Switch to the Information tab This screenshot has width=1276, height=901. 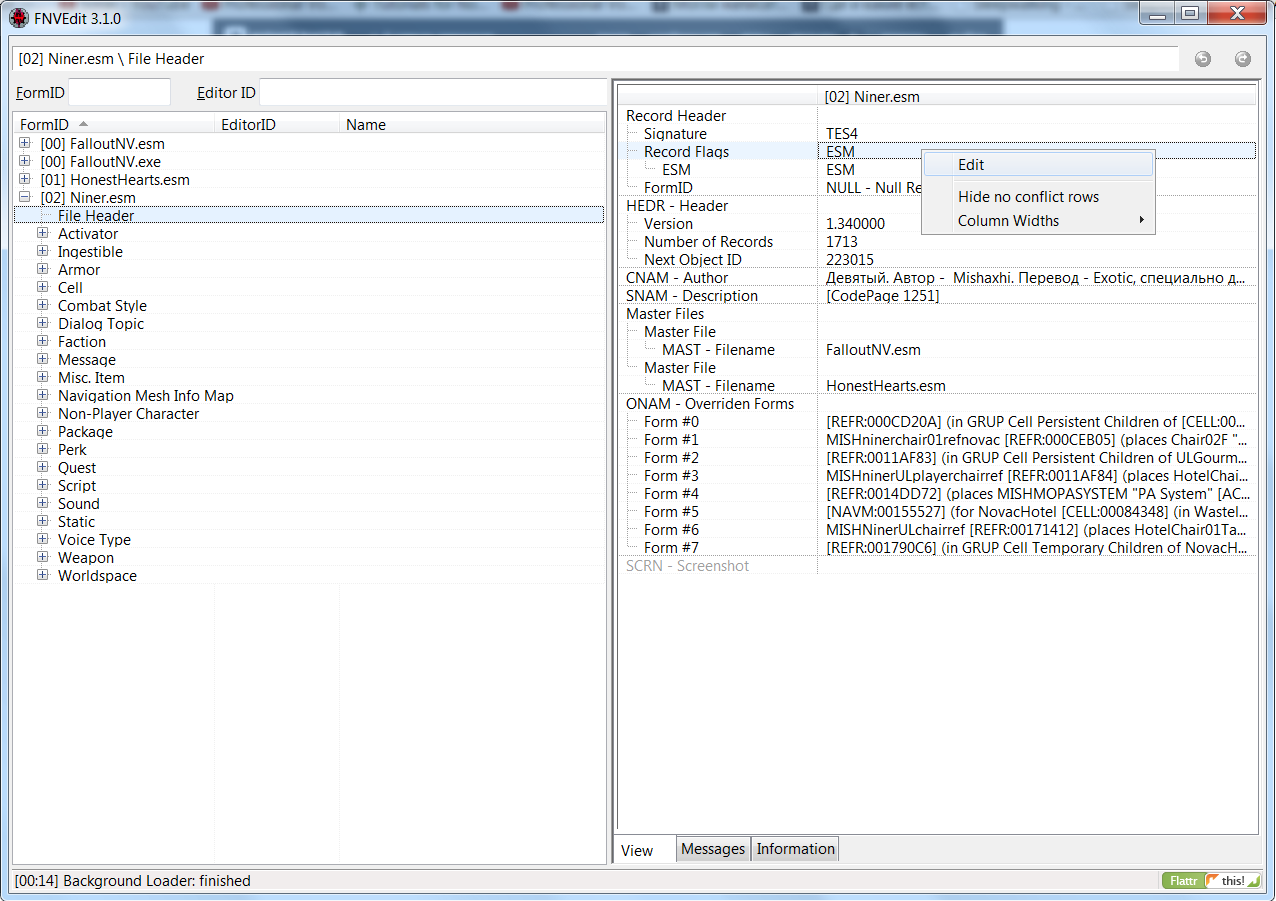795,849
